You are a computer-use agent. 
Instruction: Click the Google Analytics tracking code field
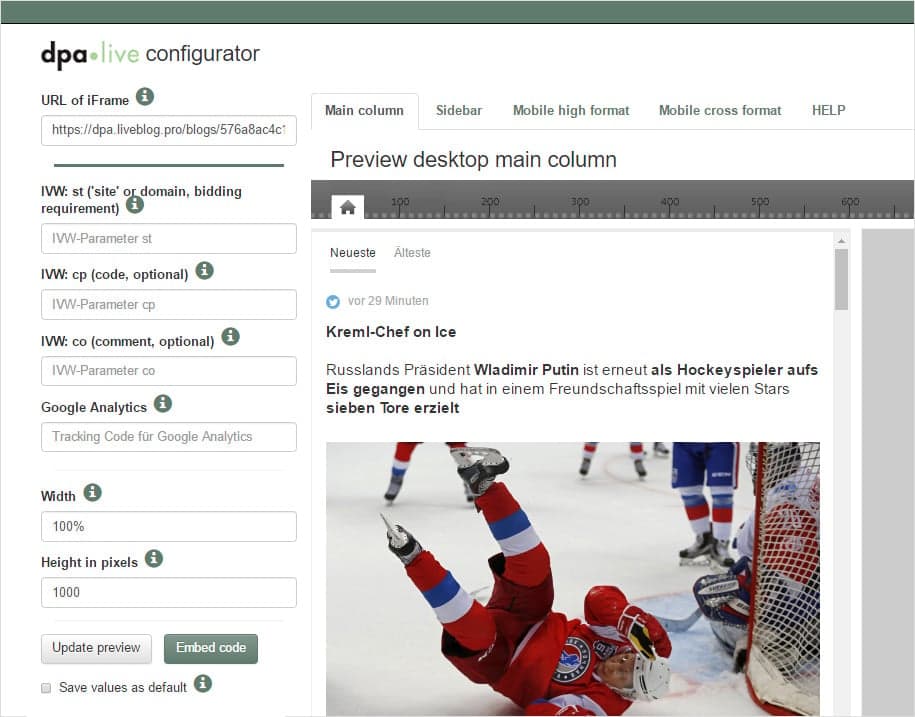tap(169, 437)
